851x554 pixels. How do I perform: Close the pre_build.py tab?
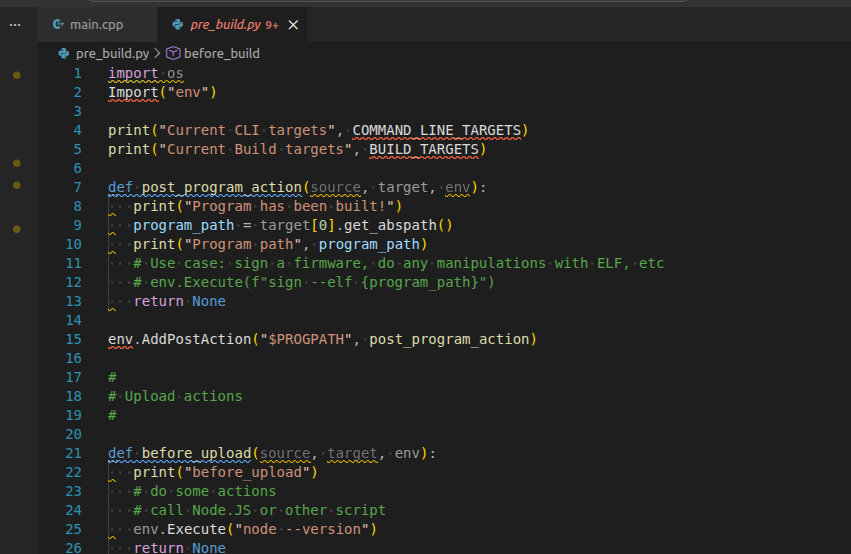(x=292, y=25)
